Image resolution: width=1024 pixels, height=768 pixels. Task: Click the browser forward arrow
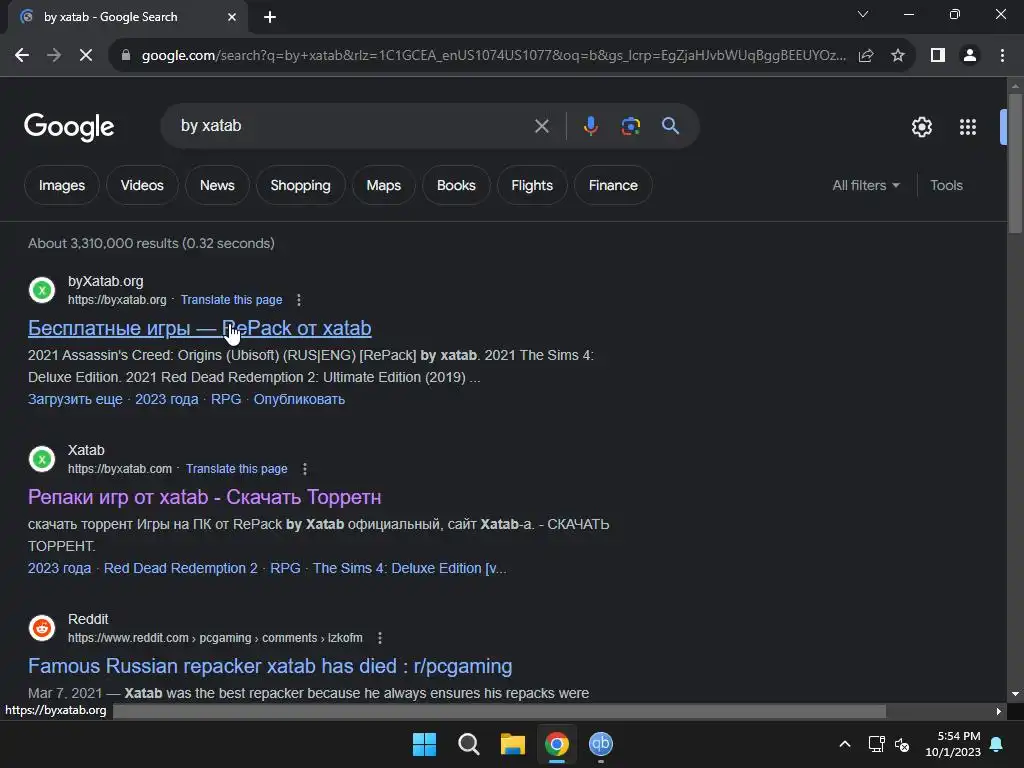(54, 56)
